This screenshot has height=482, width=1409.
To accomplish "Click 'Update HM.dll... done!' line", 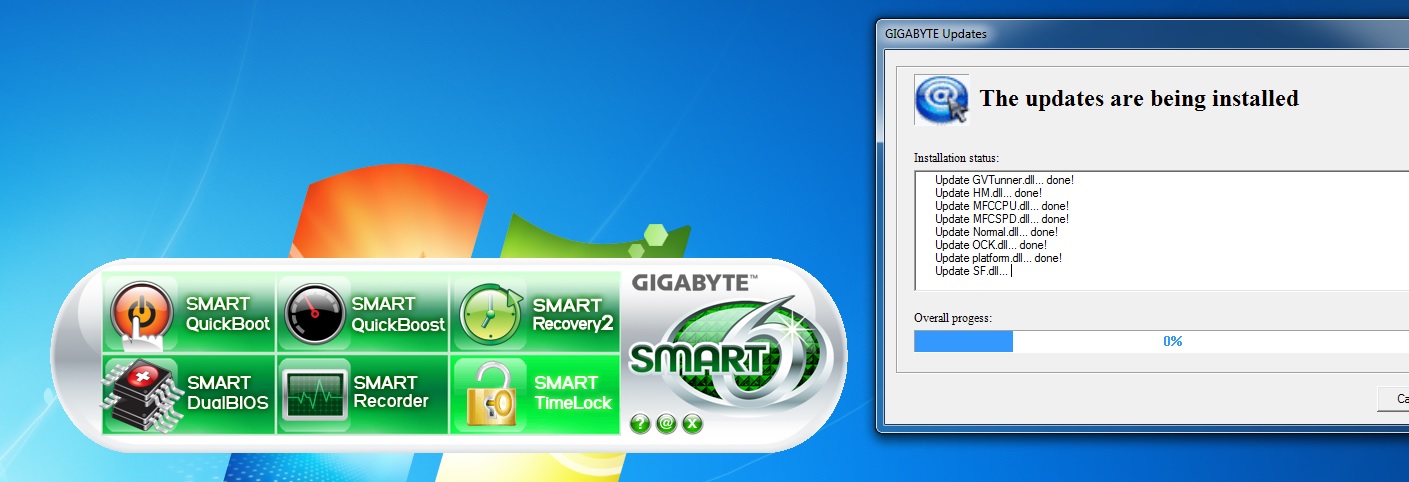I will (989, 193).
